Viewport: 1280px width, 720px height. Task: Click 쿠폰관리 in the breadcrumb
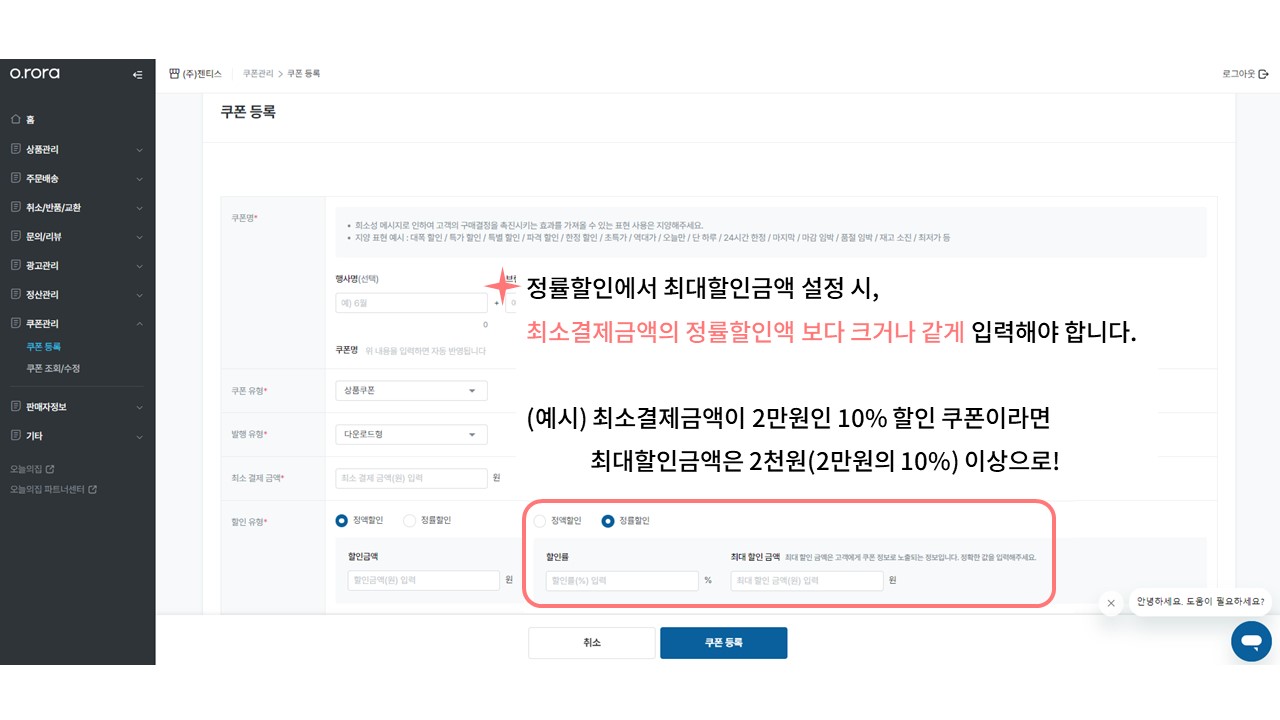(x=258, y=74)
